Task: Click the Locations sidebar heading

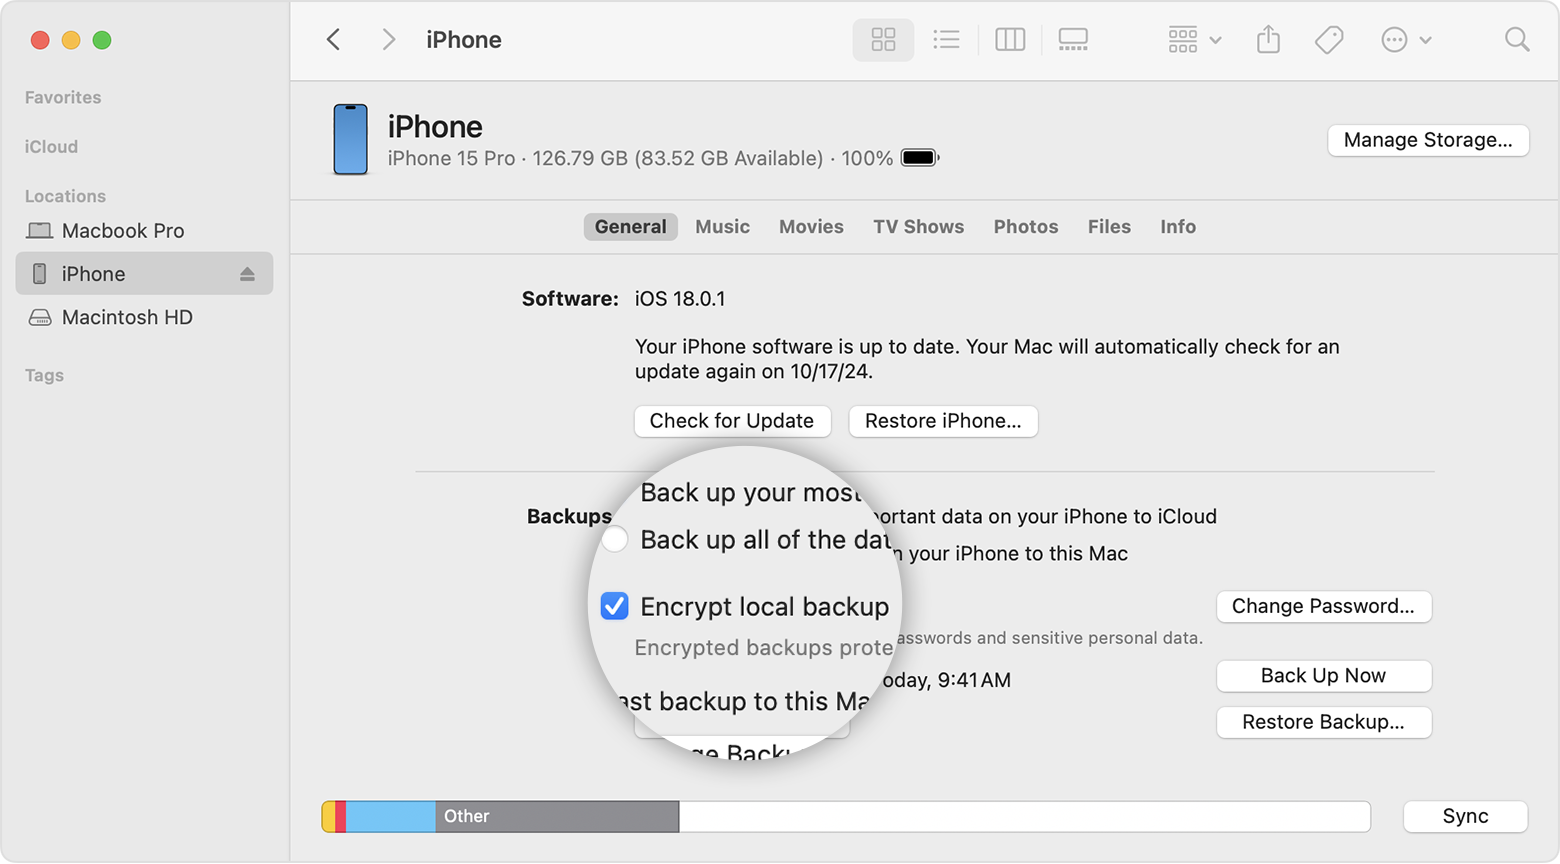Action: (65, 196)
